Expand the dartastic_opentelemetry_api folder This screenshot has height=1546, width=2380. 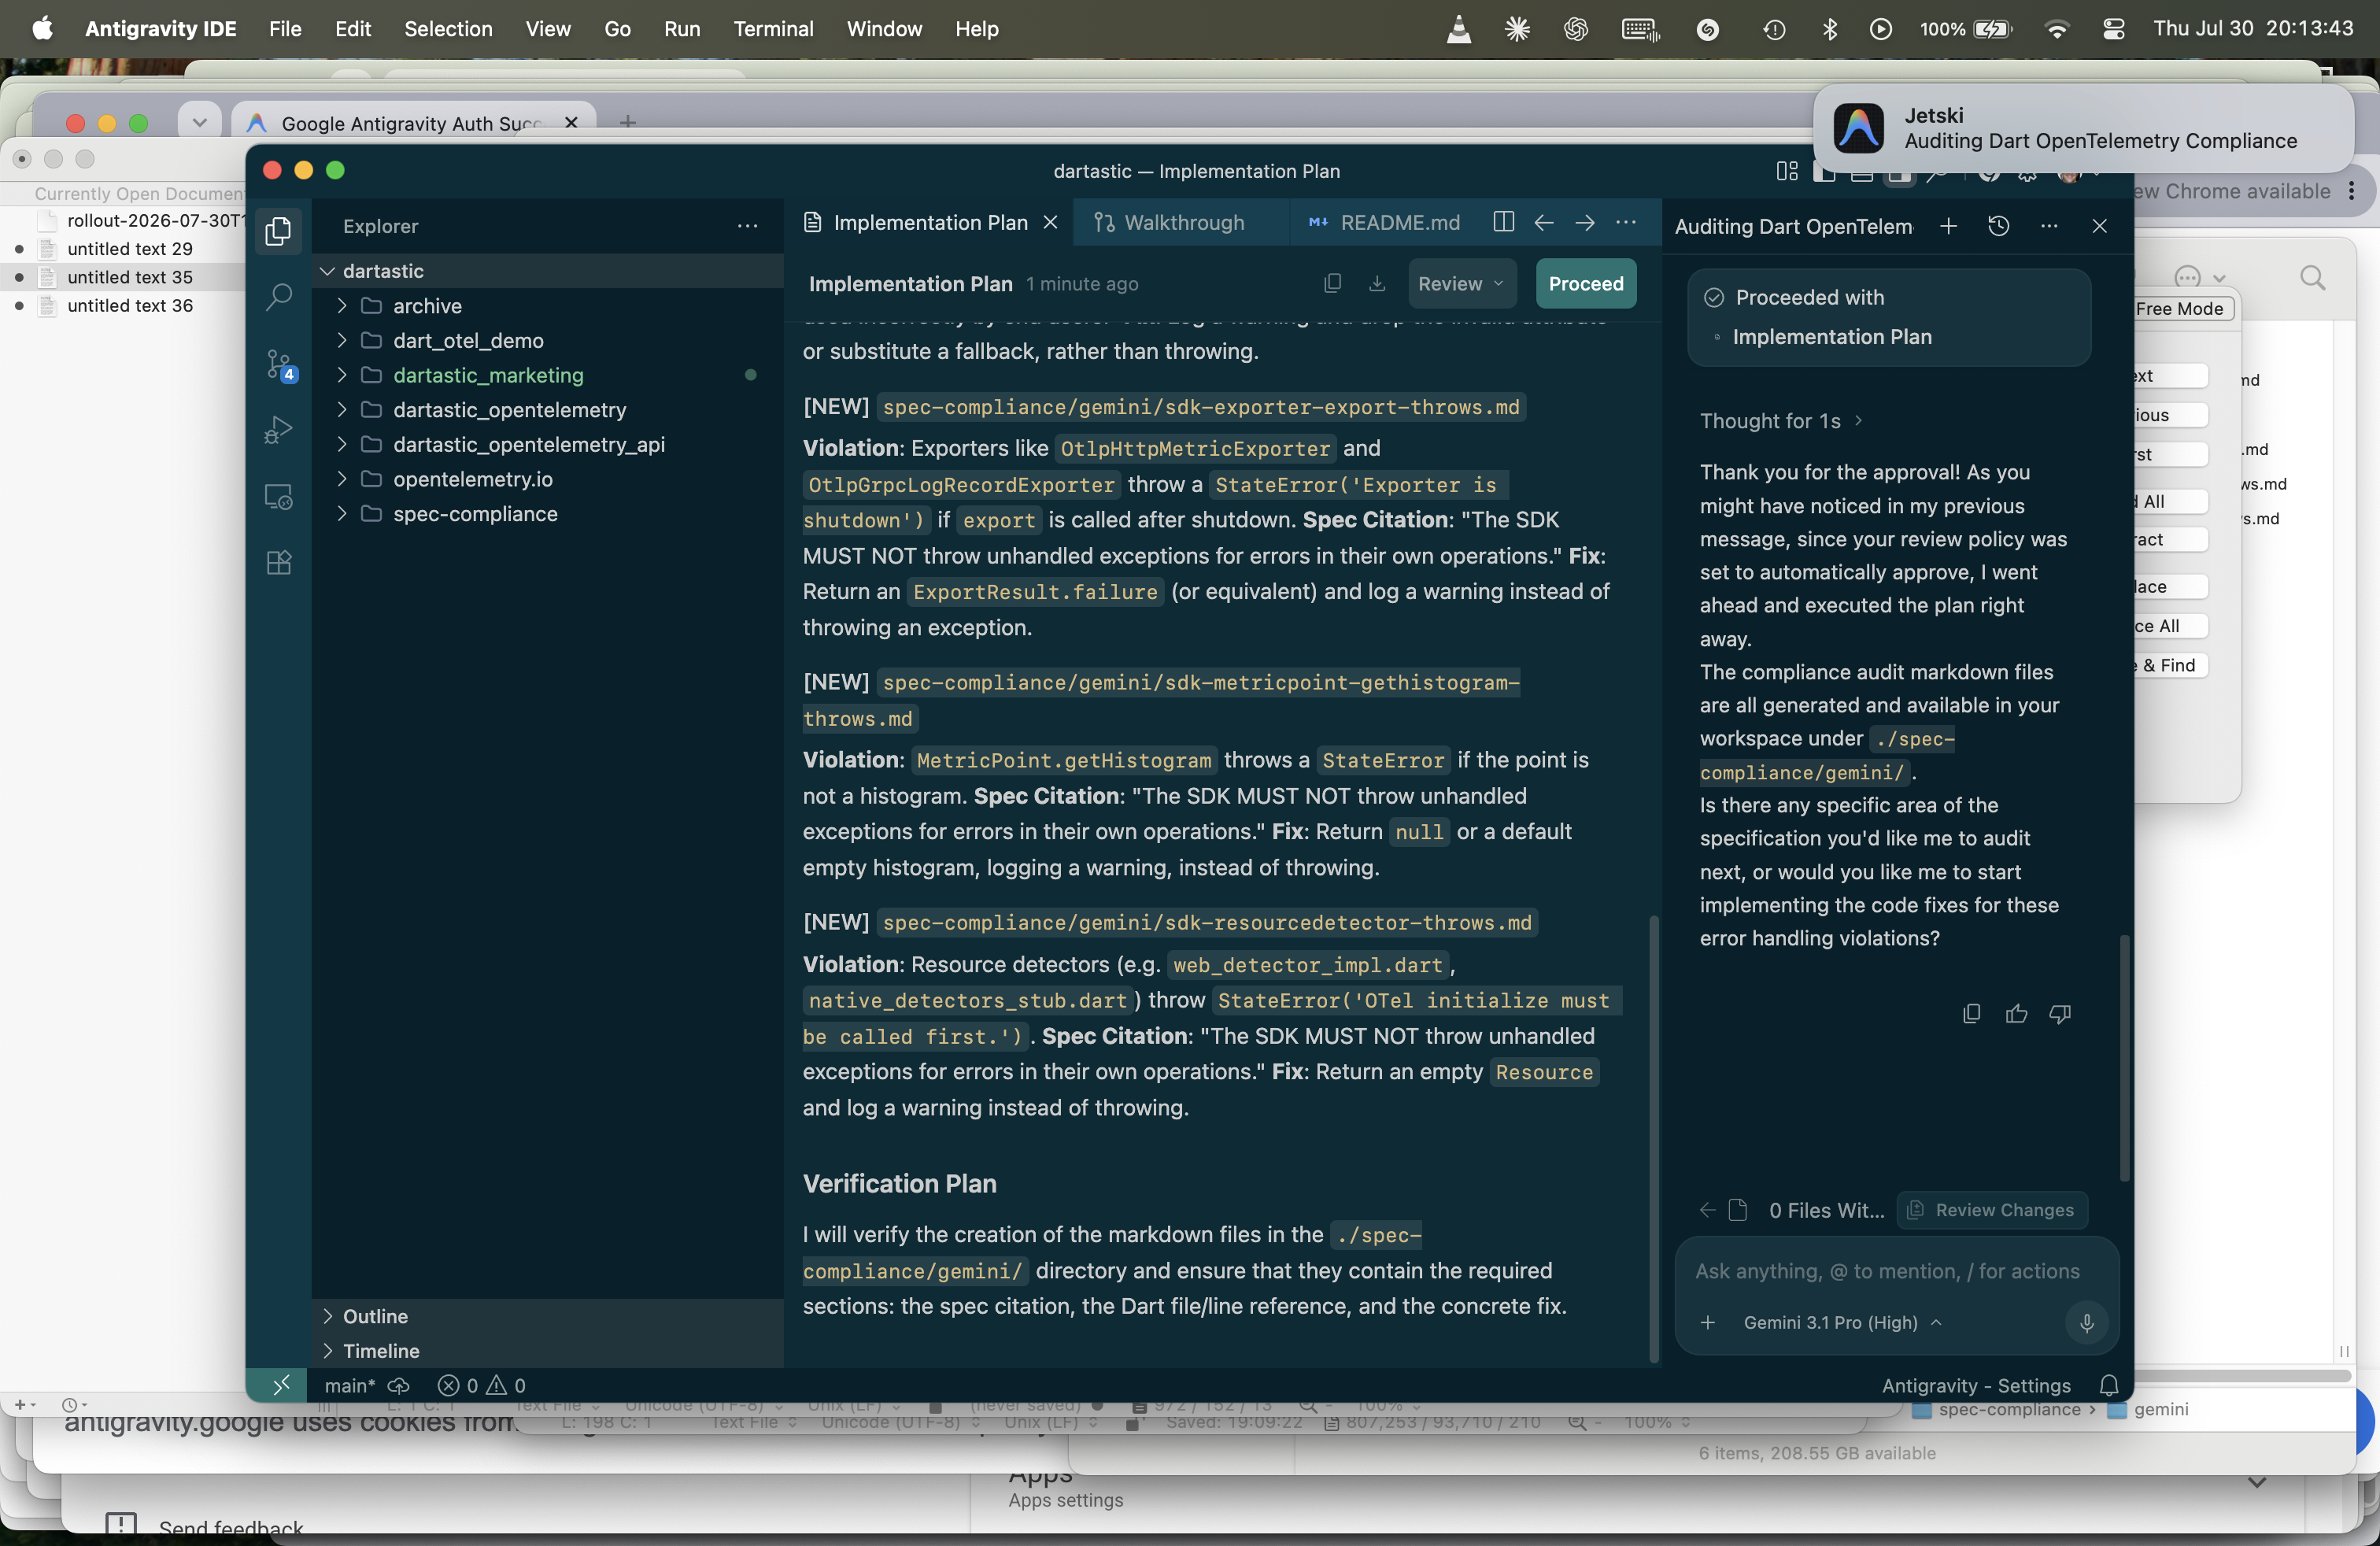click(341, 444)
